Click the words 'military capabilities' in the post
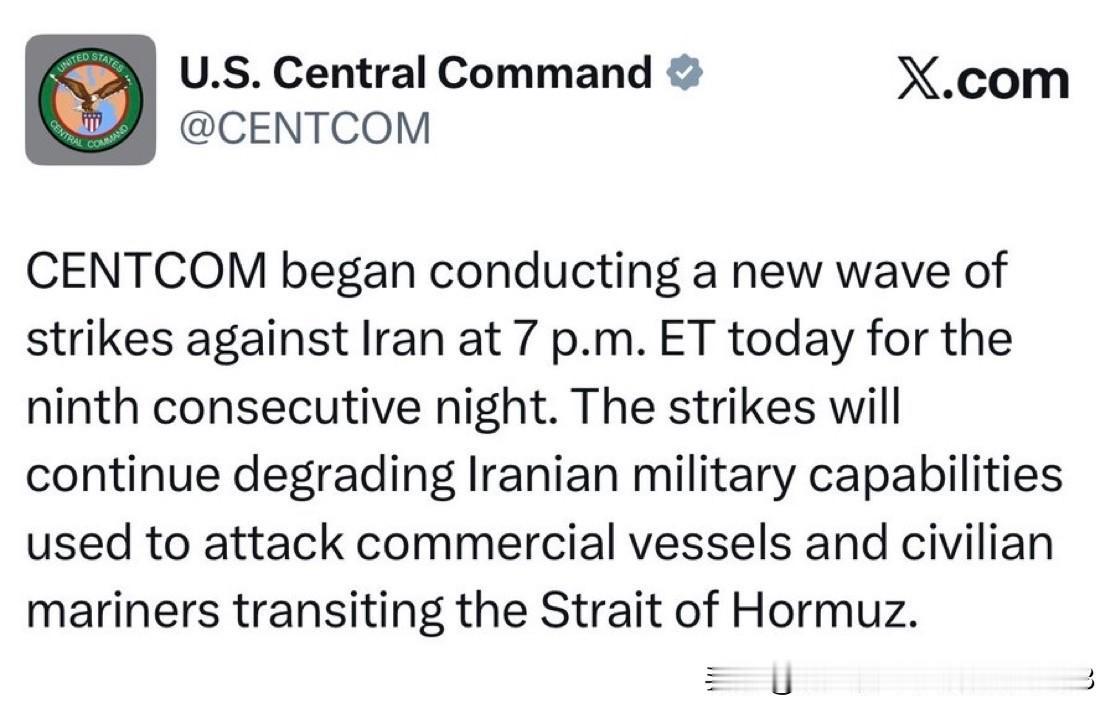This screenshot has height=713, width=1116. point(847,475)
